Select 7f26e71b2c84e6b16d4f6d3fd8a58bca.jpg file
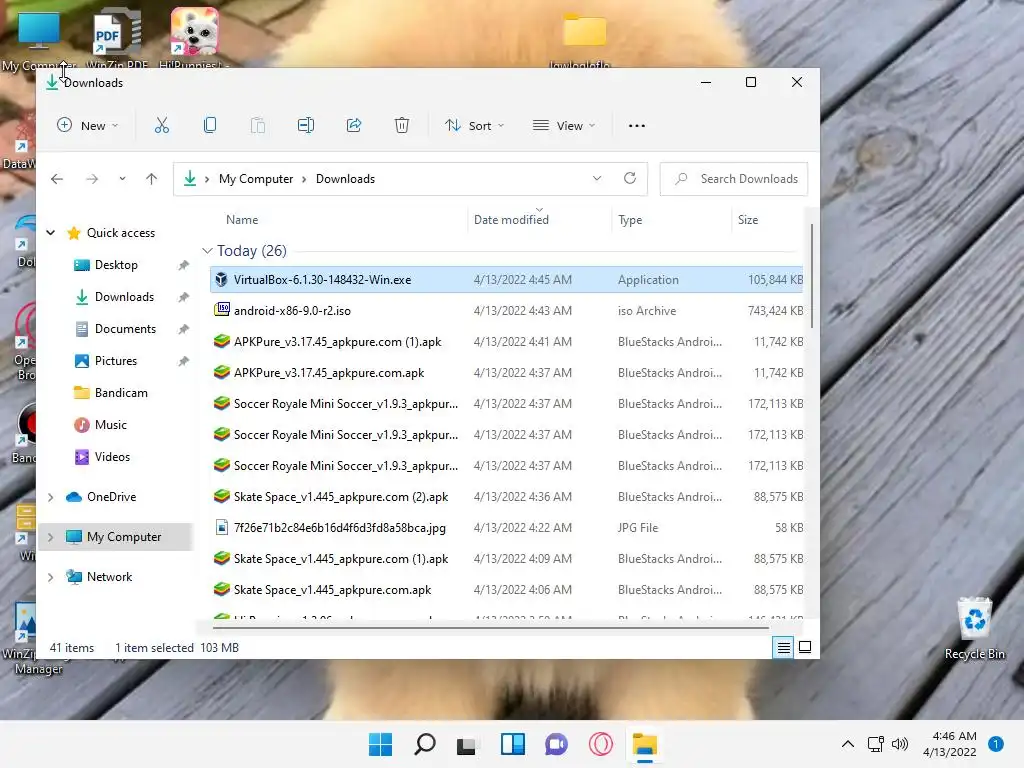1024x768 pixels. [507, 528]
